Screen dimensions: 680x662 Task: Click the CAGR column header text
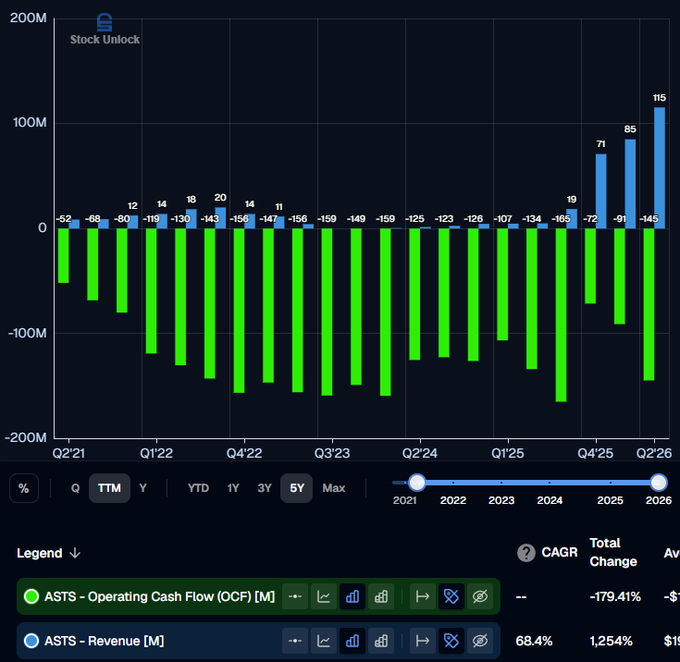coord(559,552)
